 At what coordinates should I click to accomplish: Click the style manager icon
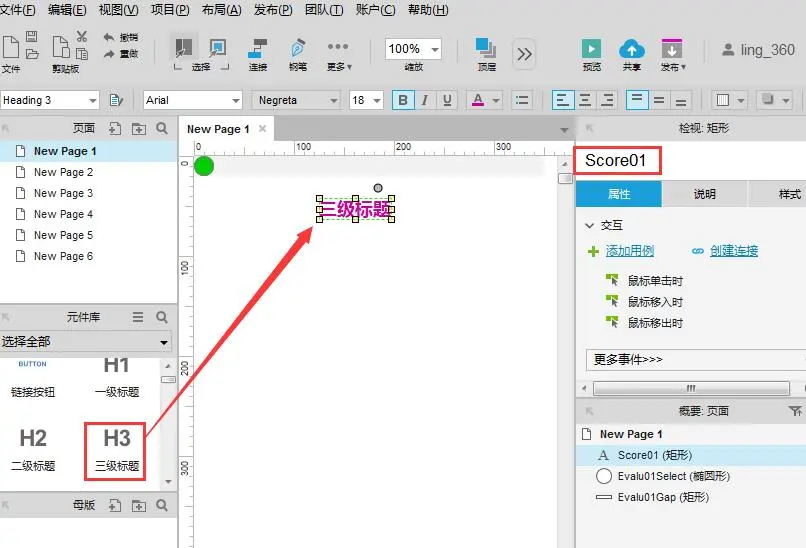pos(116,100)
